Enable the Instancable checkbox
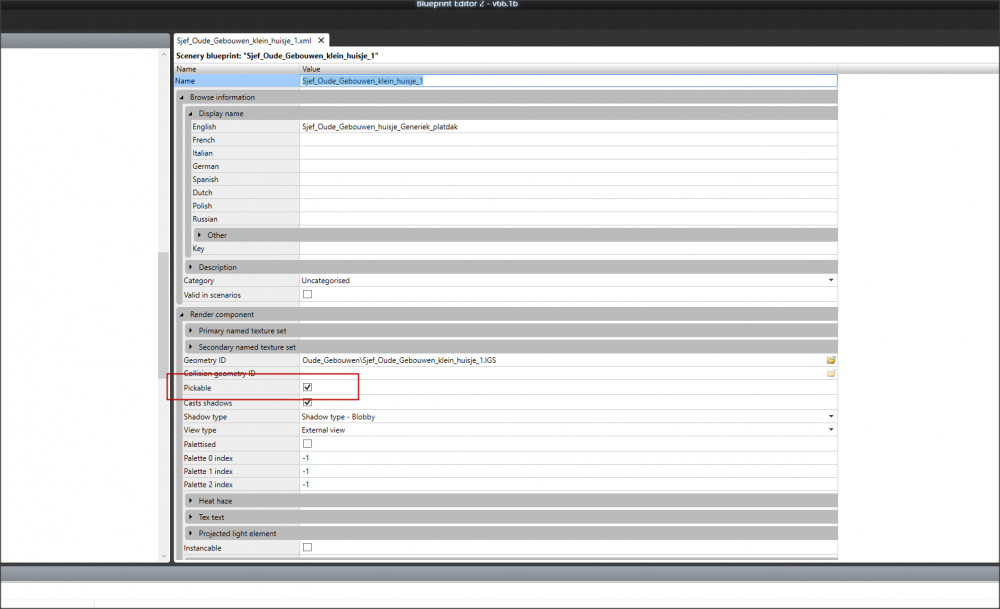 [x=308, y=547]
